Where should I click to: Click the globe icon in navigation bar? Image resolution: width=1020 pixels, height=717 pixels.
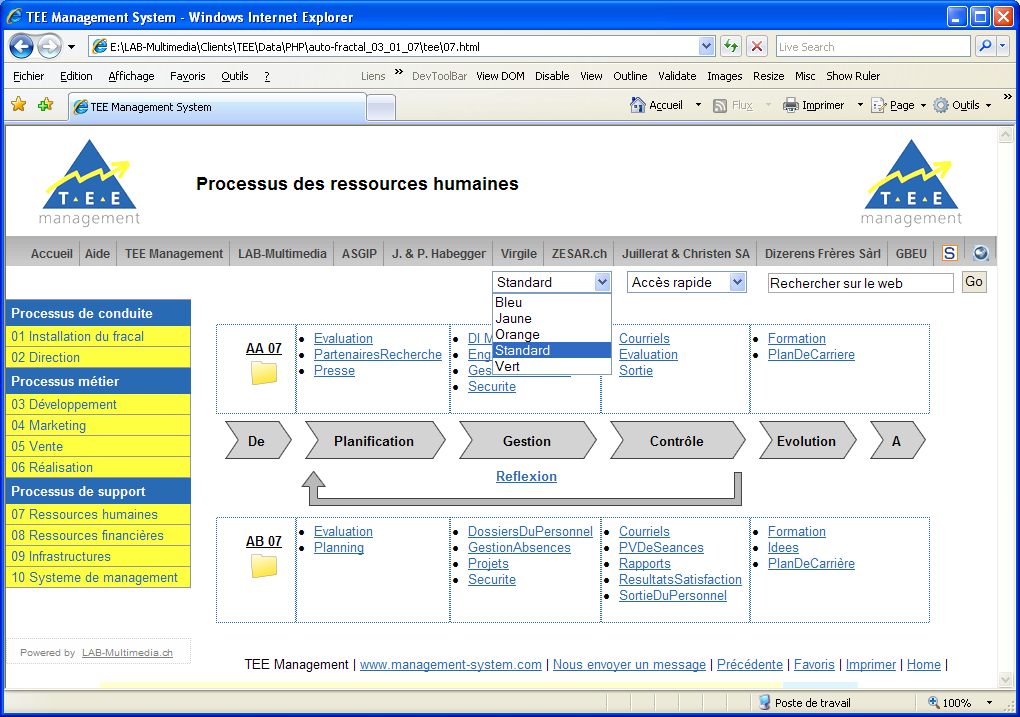point(980,253)
